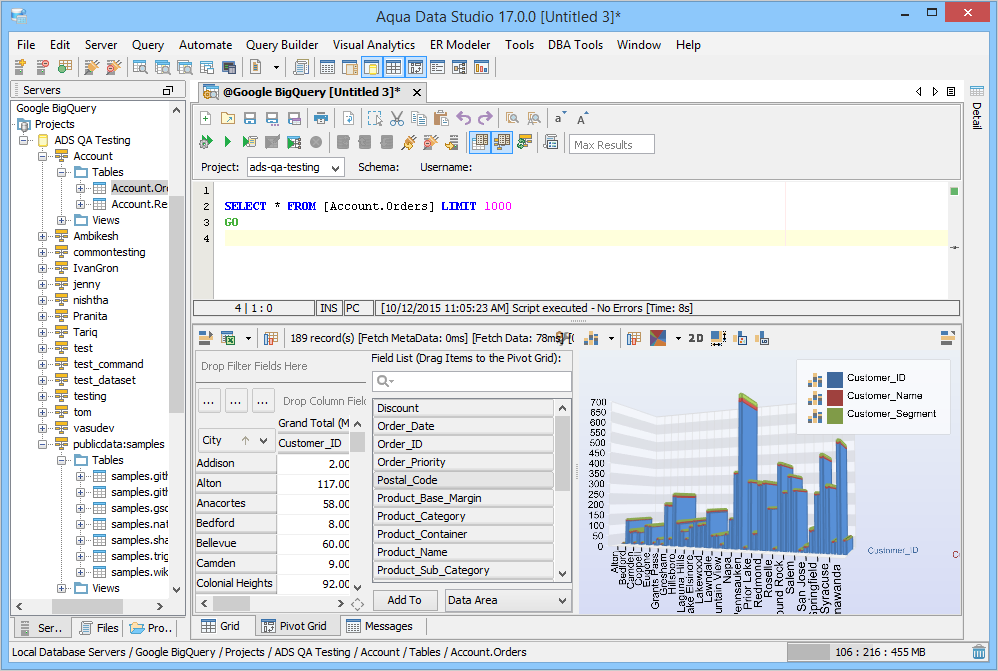
Task: Click the Undo arrow icon
Action: pyautogui.click(x=464, y=118)
